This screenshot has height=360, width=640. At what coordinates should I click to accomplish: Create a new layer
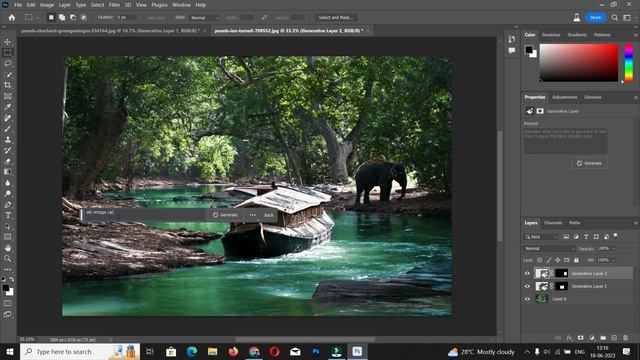[614, 338]
